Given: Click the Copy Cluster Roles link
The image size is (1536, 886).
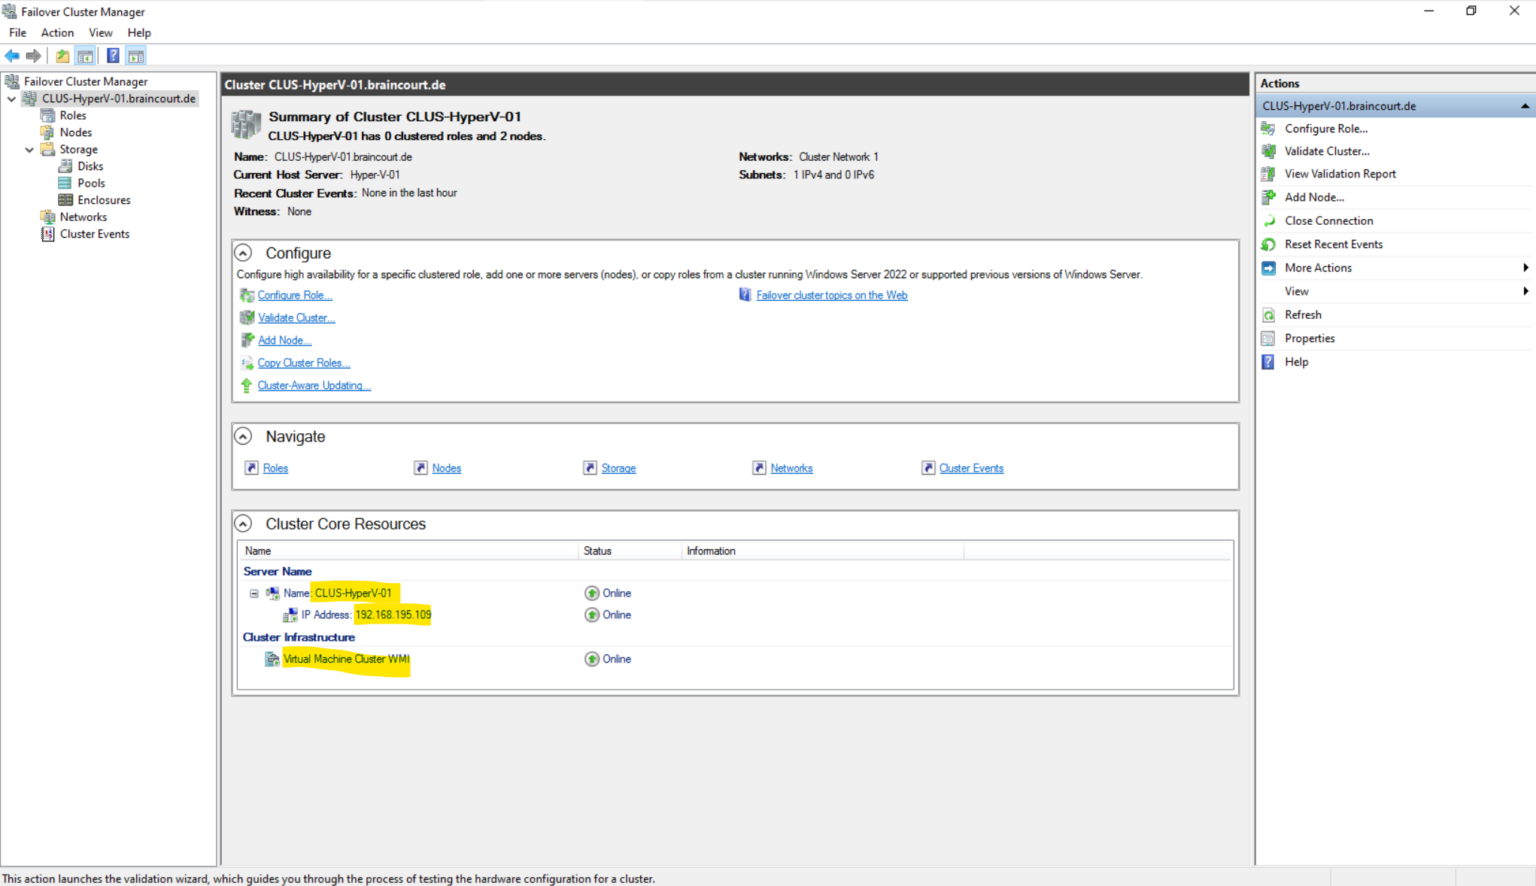Looking at the screenshot, I should click(304, 363).
